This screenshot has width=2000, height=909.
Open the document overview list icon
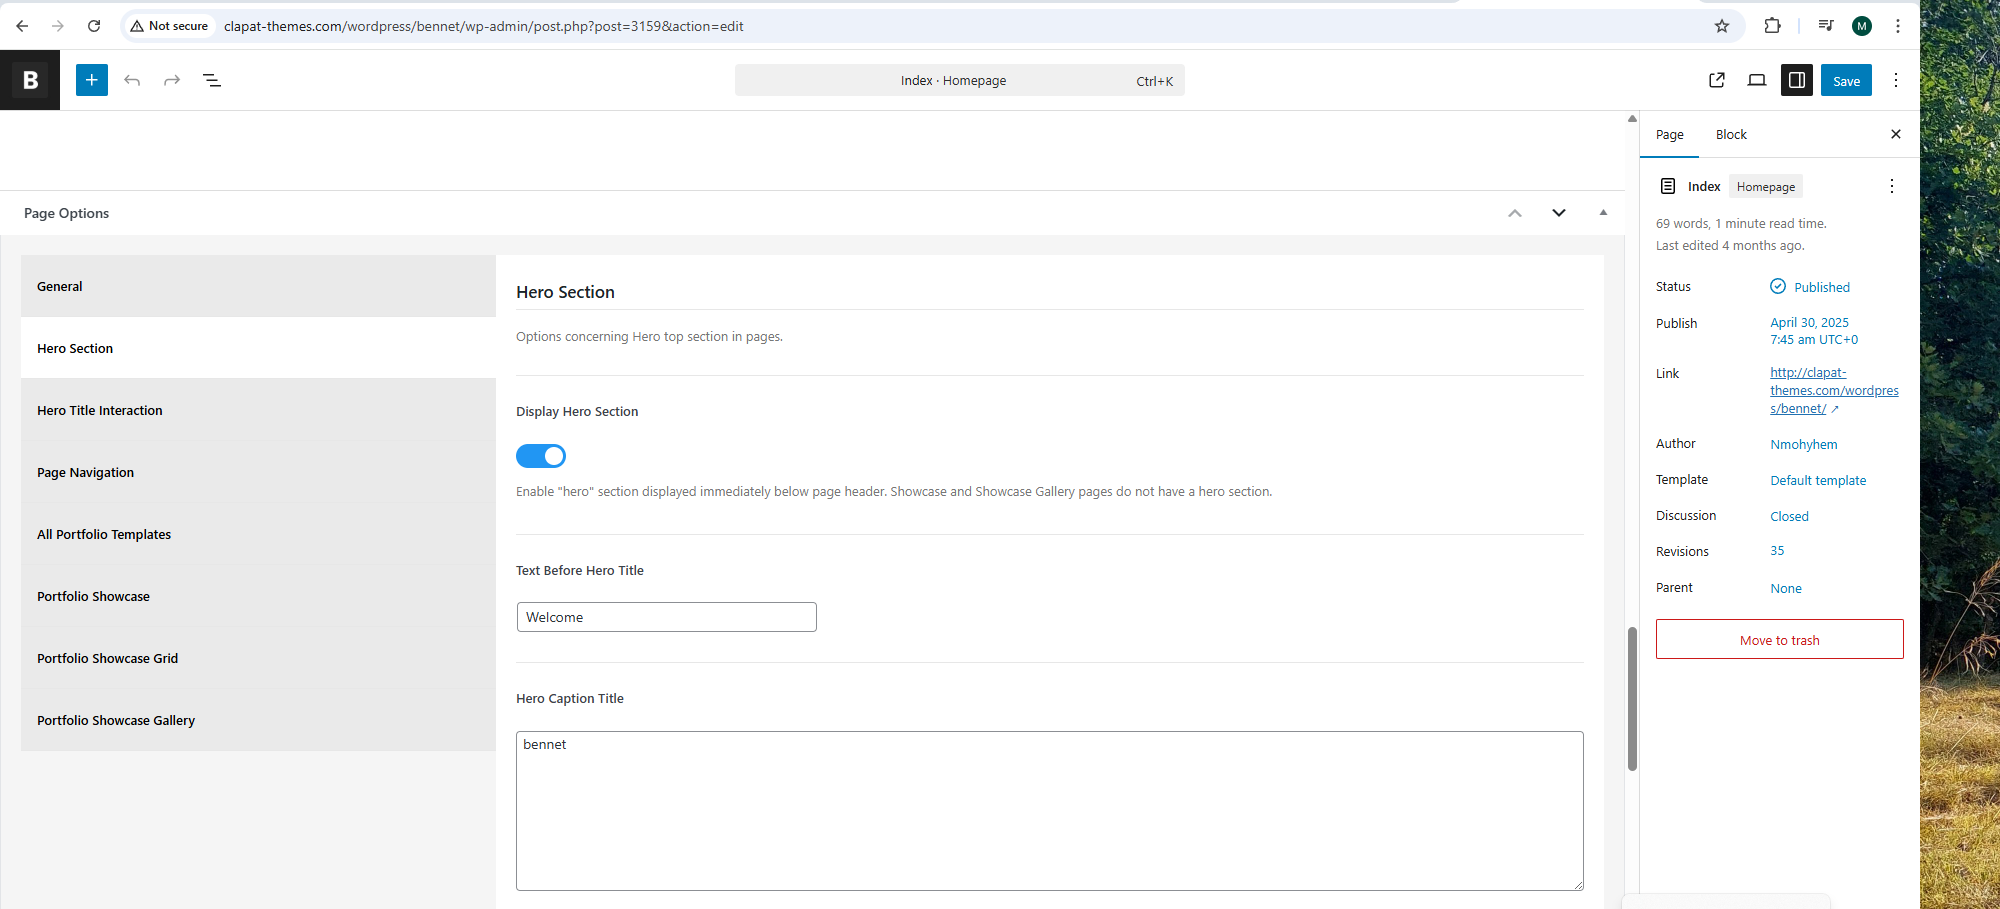pyautogui.click(x=212, y=80)
